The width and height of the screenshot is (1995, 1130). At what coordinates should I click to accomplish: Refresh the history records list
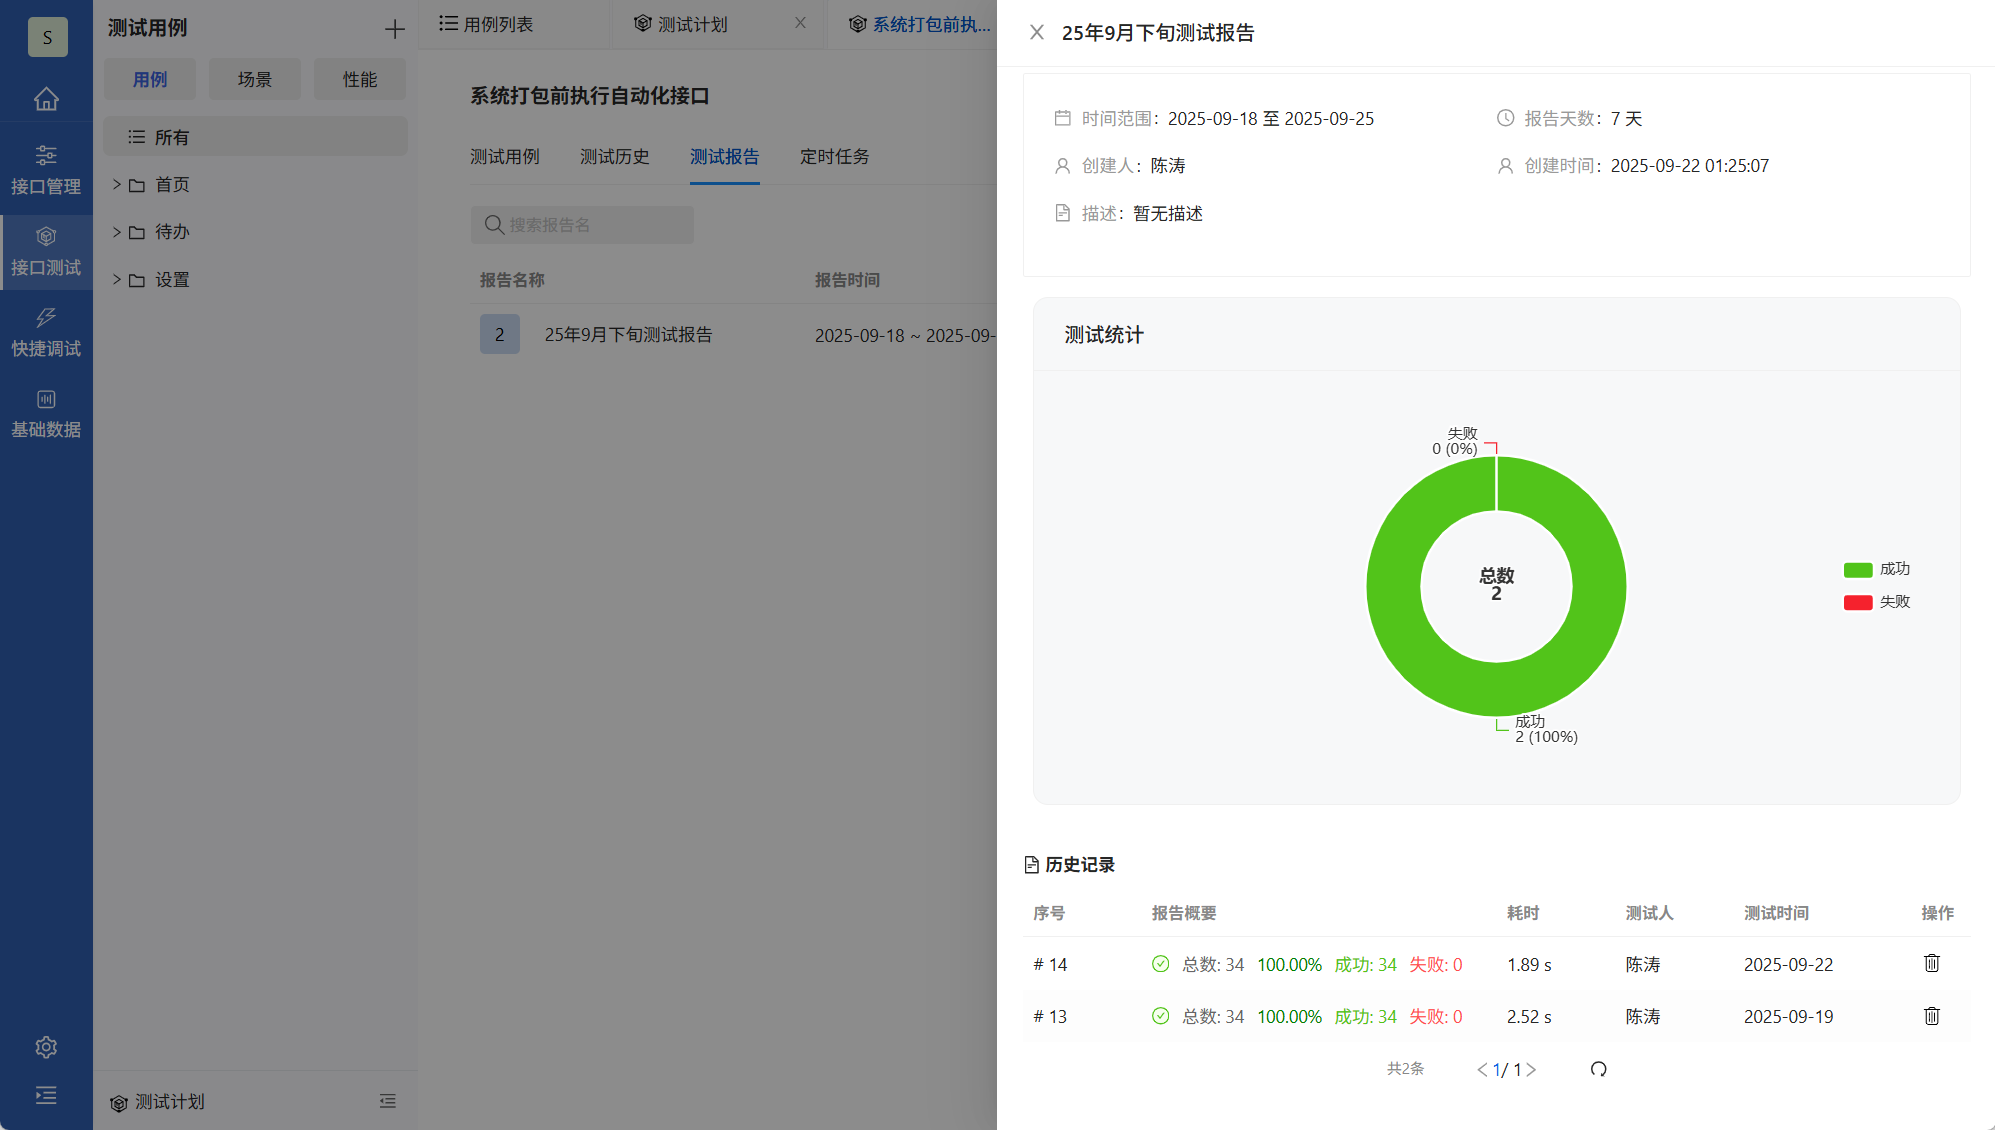1597,1069
